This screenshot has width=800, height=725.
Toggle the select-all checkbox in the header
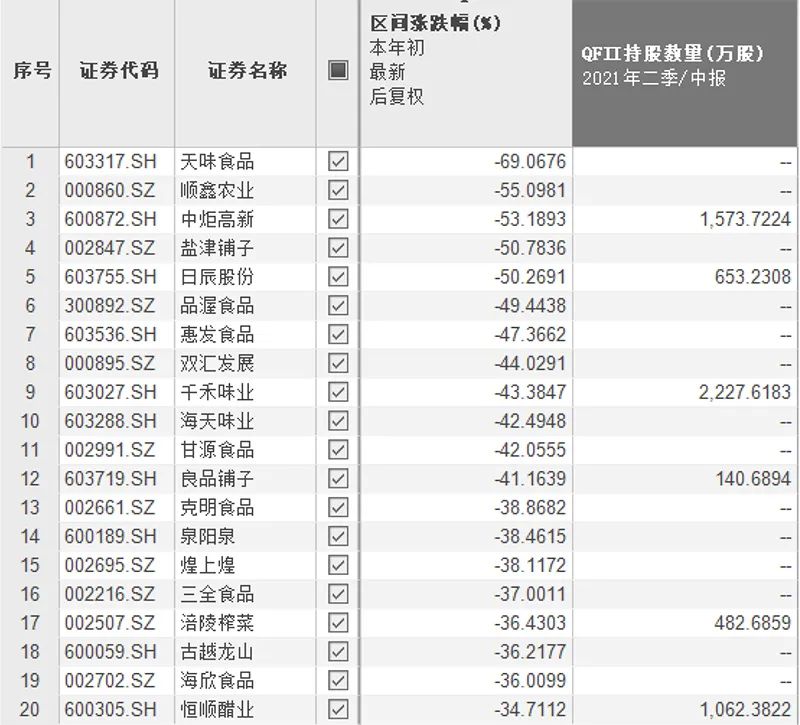point(338,70)
